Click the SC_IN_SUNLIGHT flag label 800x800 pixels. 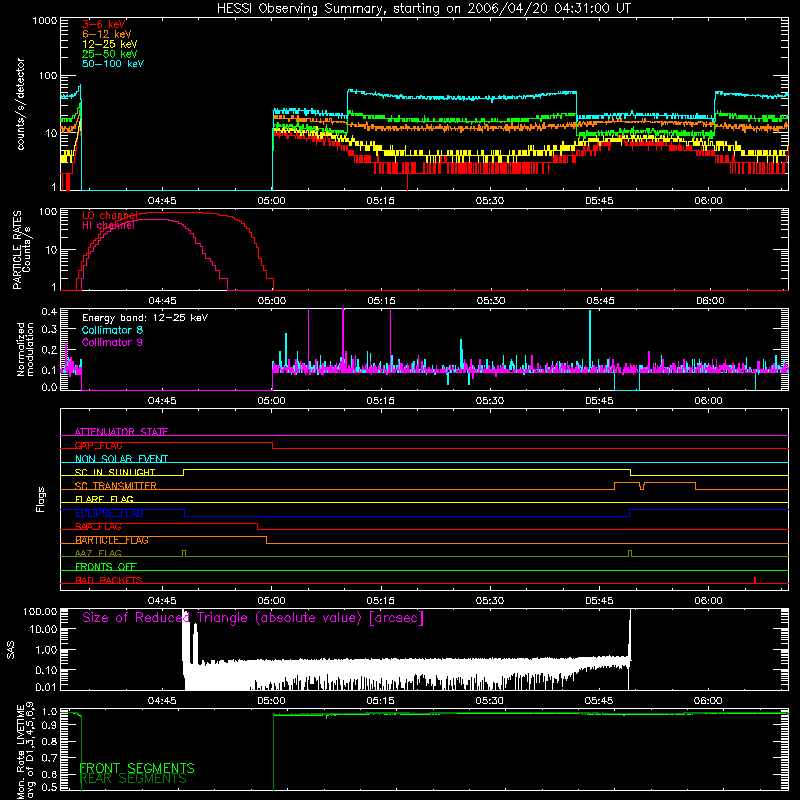(115, 472)
